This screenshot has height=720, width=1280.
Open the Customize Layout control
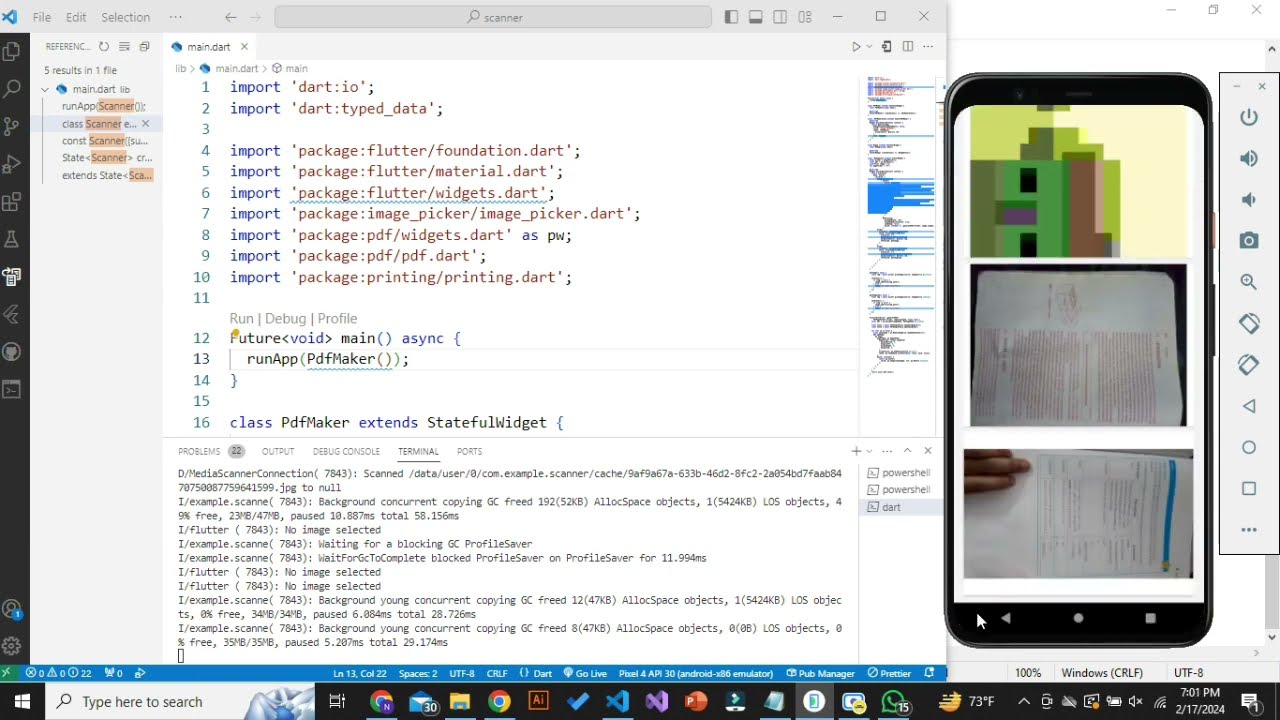coord(805,17)
